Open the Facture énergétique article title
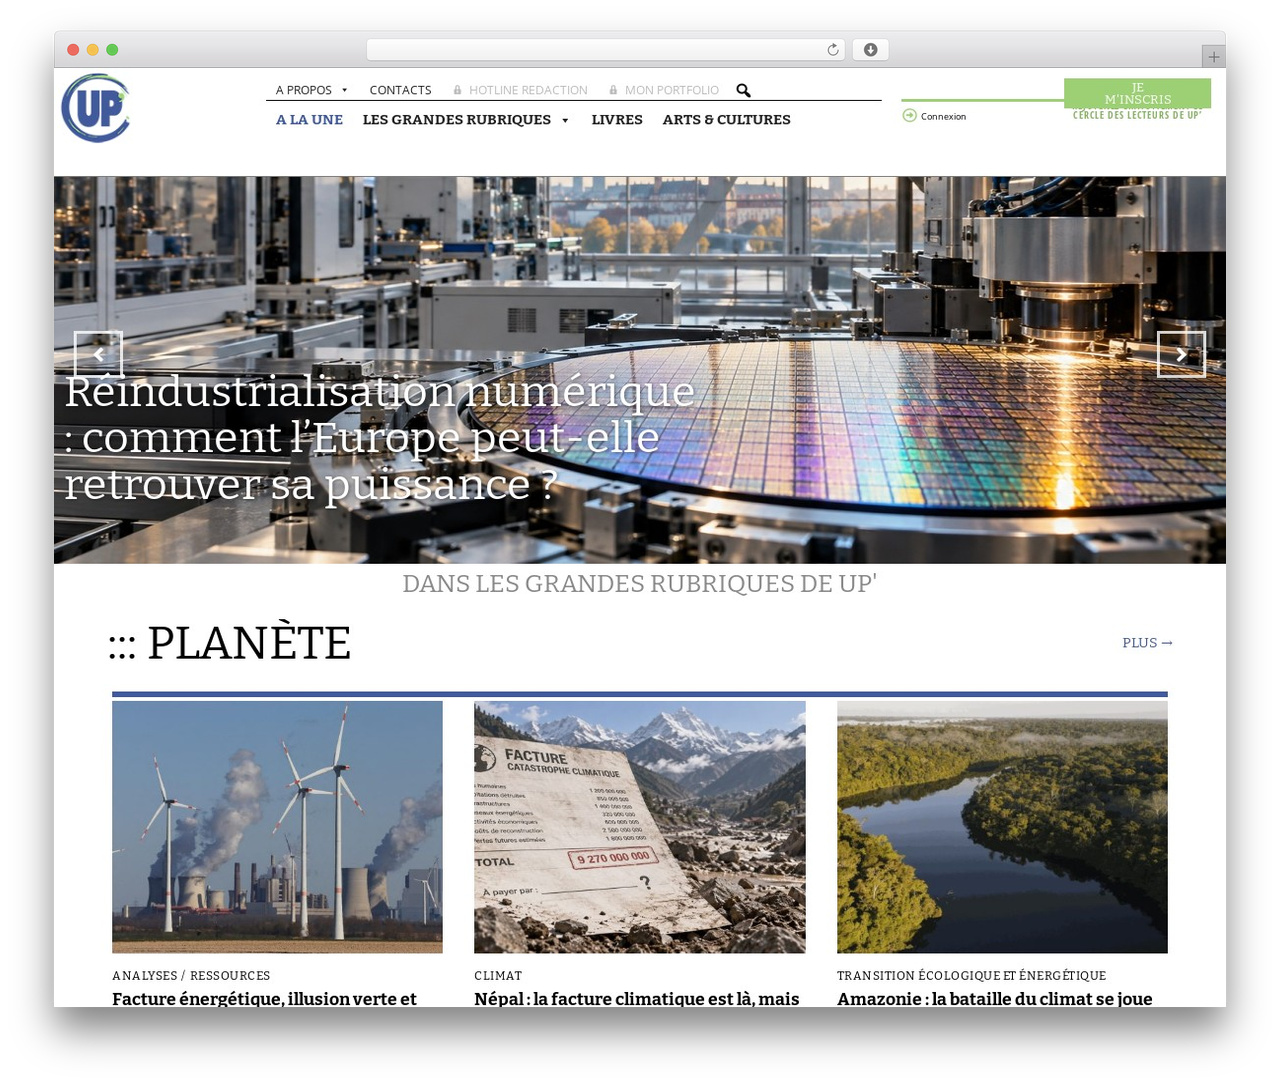Screen dimensions: 1280x1084 pyautogui.click(x=264, y=998)
